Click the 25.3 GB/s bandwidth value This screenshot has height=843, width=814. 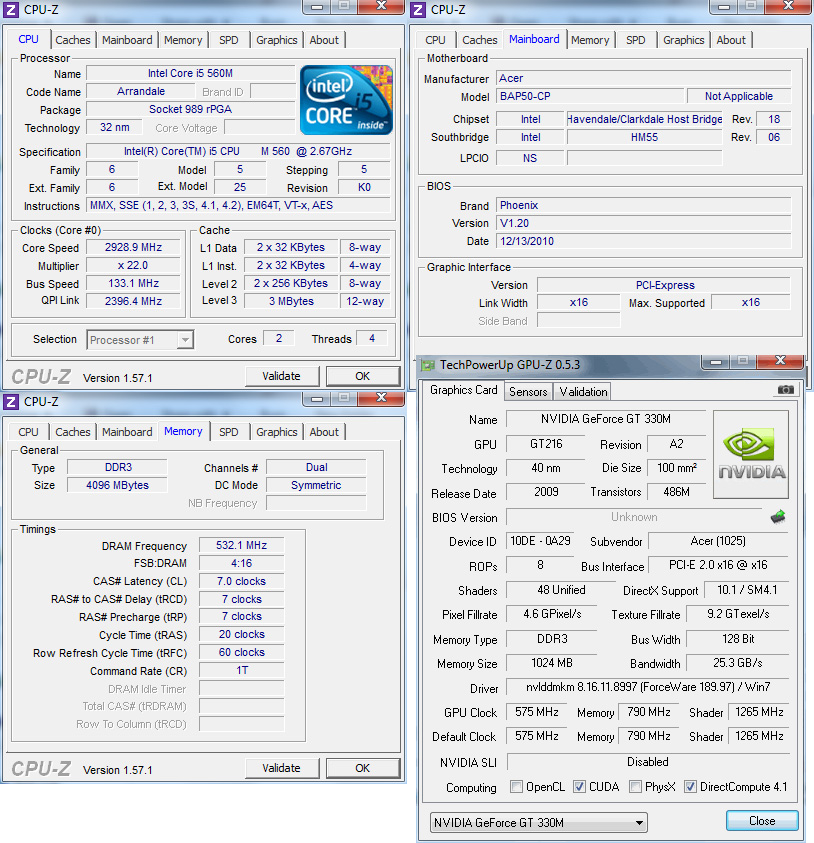pyautogui.click(x=738, y=663)
